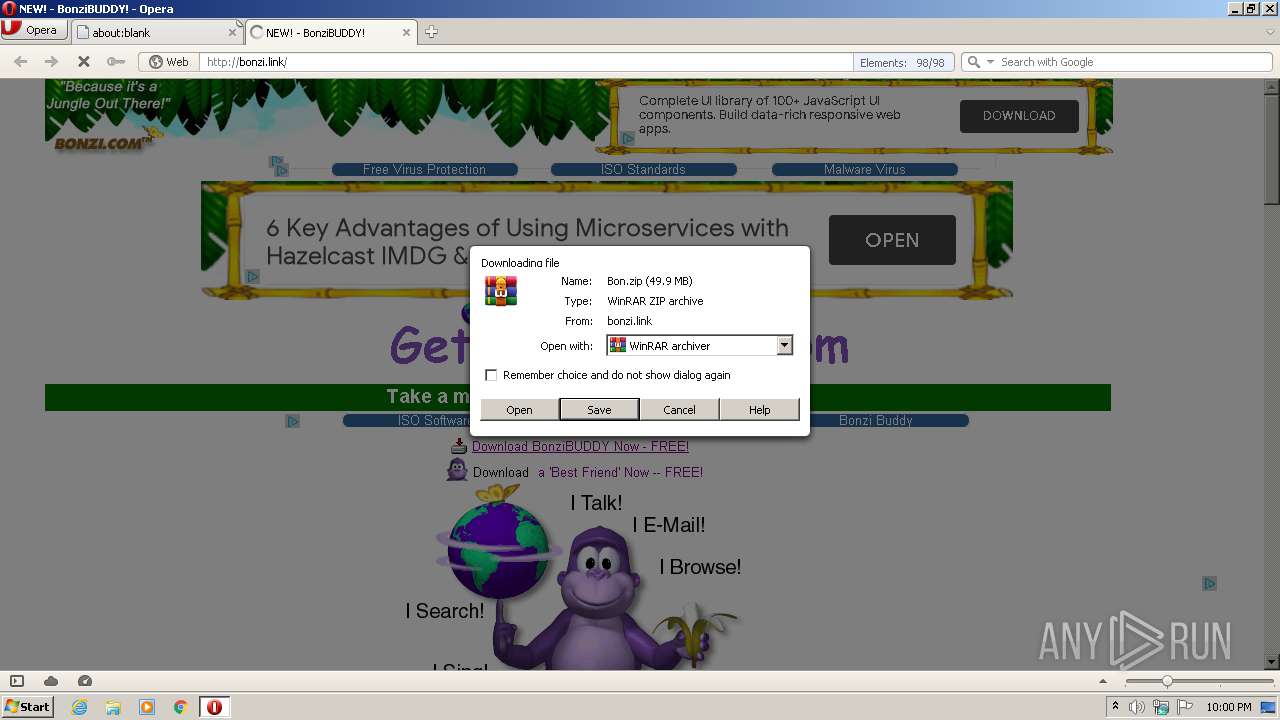Screen dimensions: 1280x720
Task: Click "a 'Best Friend' Now -- FREE!" link
Action: tap(620, 472)
